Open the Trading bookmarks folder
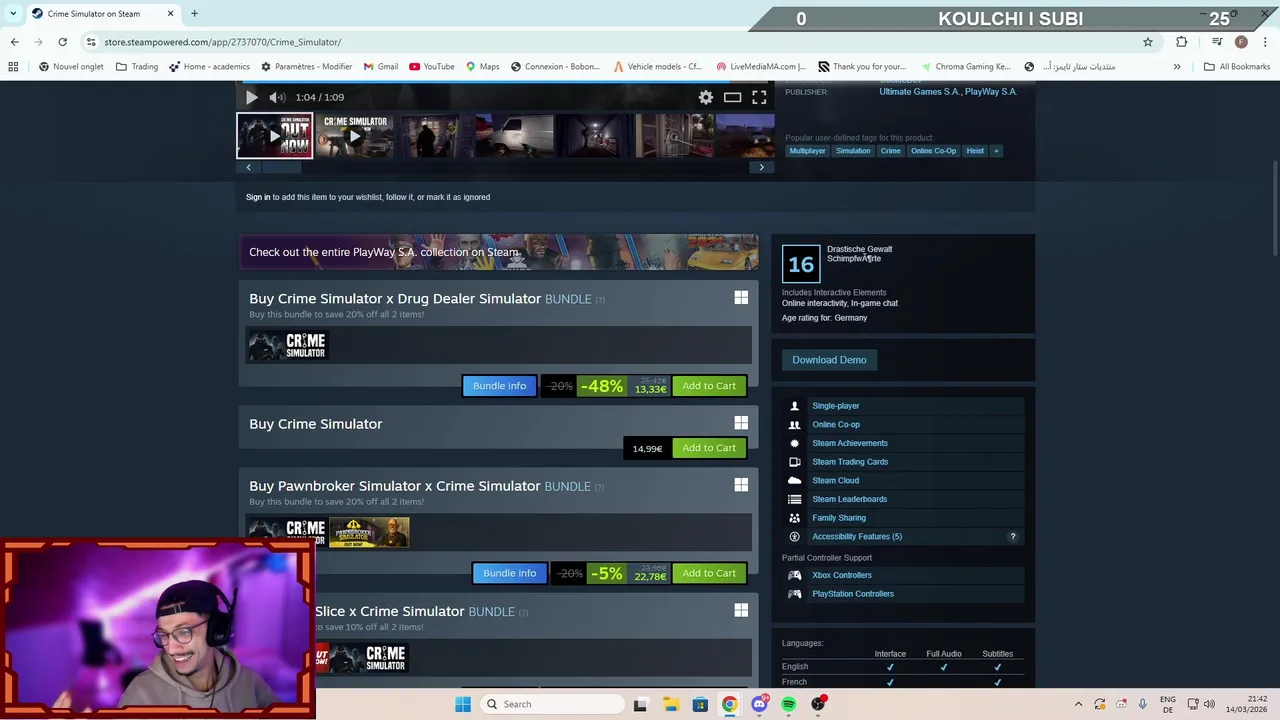This screenshot has width=1280, height=720. tap(137, 67)
